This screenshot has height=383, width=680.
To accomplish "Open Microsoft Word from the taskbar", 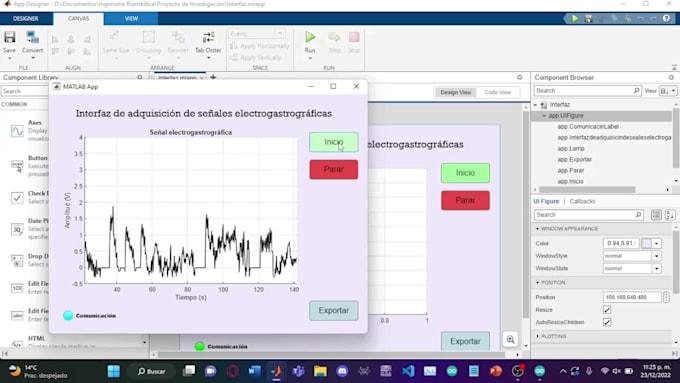I will pyautogui.click(x=255, y=371).
